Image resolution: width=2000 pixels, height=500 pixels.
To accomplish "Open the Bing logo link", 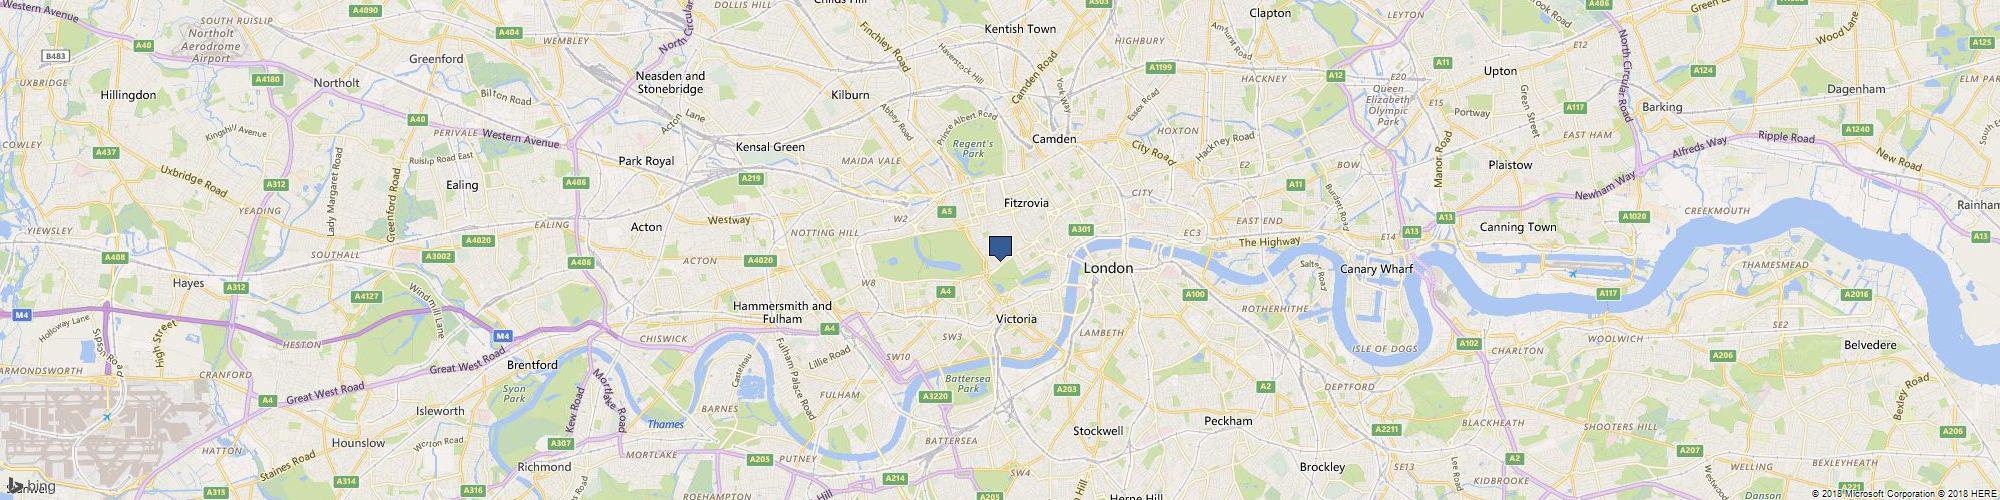I will [30, 487].
